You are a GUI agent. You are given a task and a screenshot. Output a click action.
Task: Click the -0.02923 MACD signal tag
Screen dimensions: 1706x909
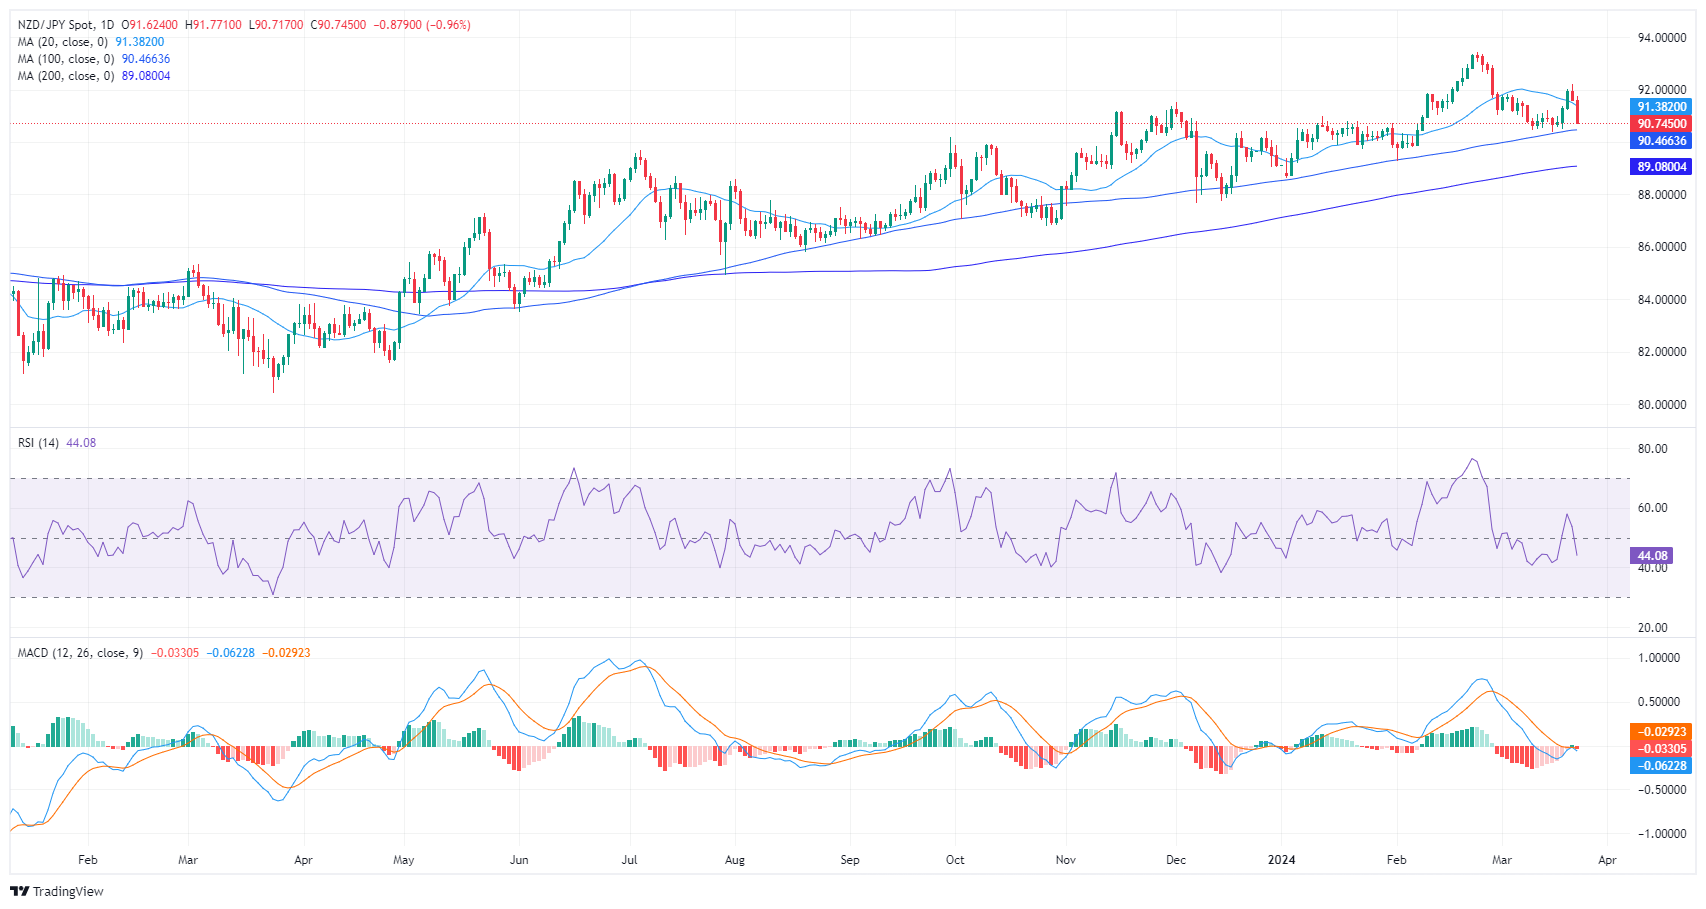1661,732
